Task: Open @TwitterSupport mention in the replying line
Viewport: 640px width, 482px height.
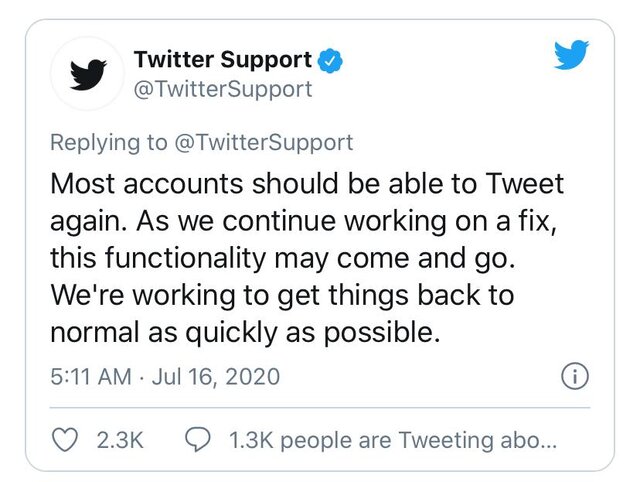Action: point(263,143)
